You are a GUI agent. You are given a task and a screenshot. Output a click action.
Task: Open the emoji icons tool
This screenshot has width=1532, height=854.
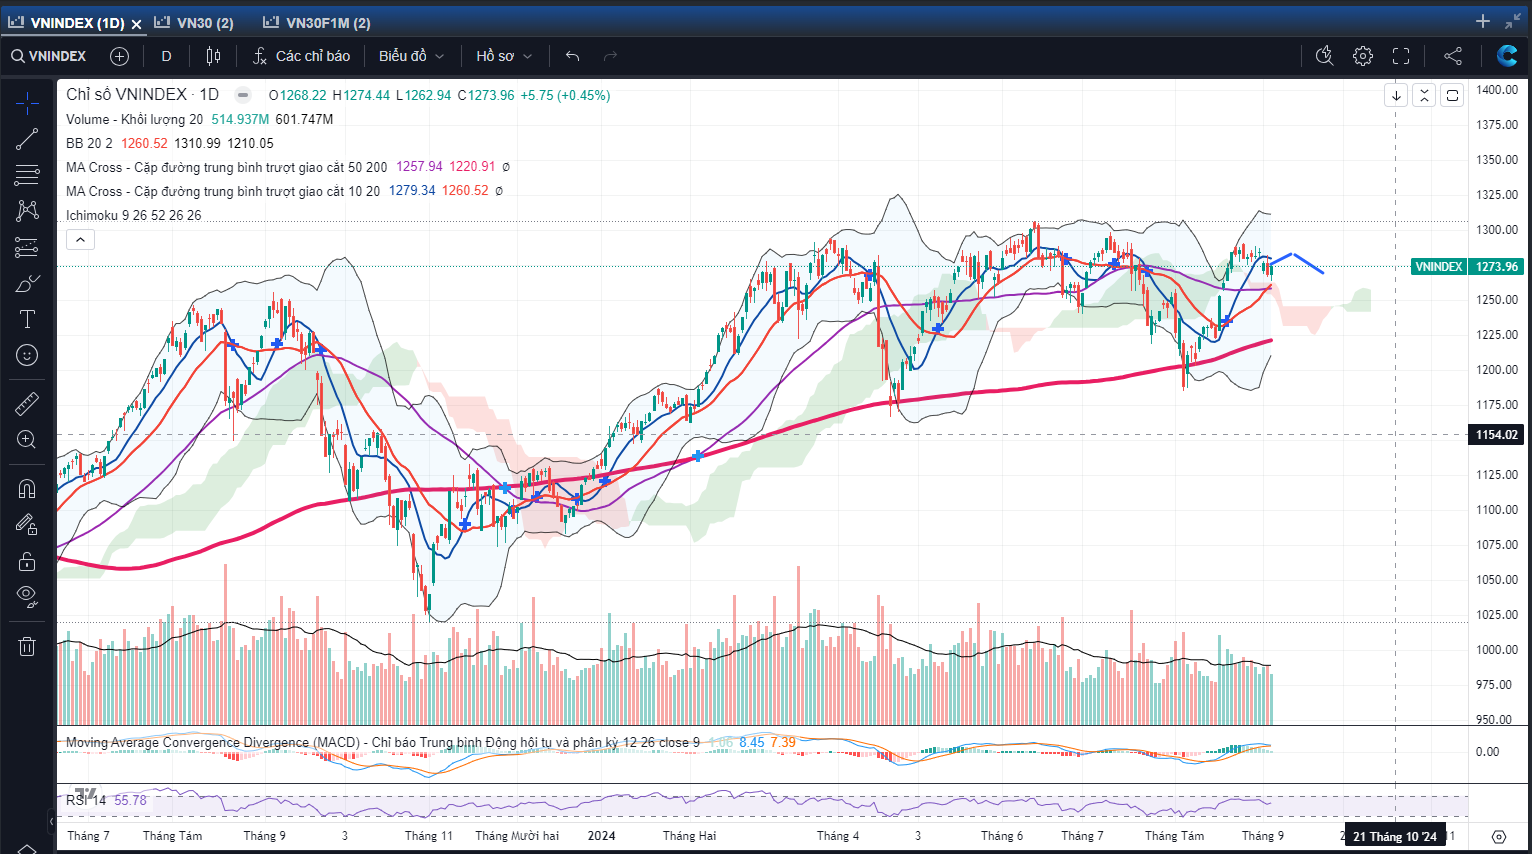[x=27, y=355]
